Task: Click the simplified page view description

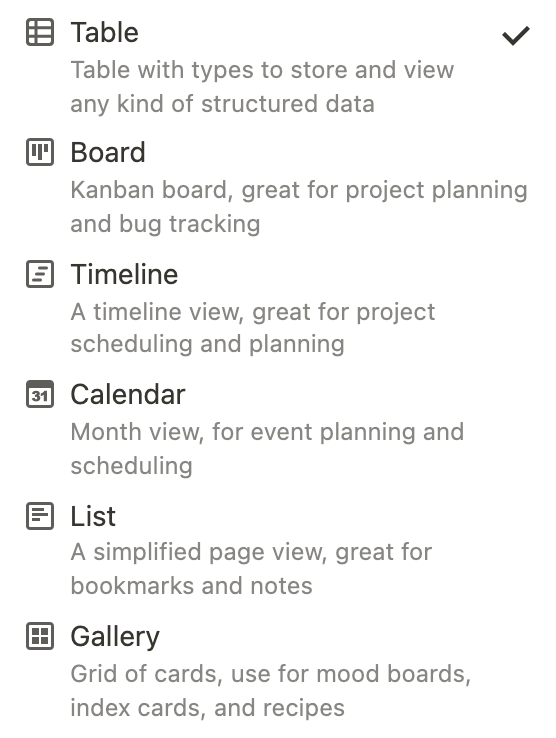Action: (251, 569)
